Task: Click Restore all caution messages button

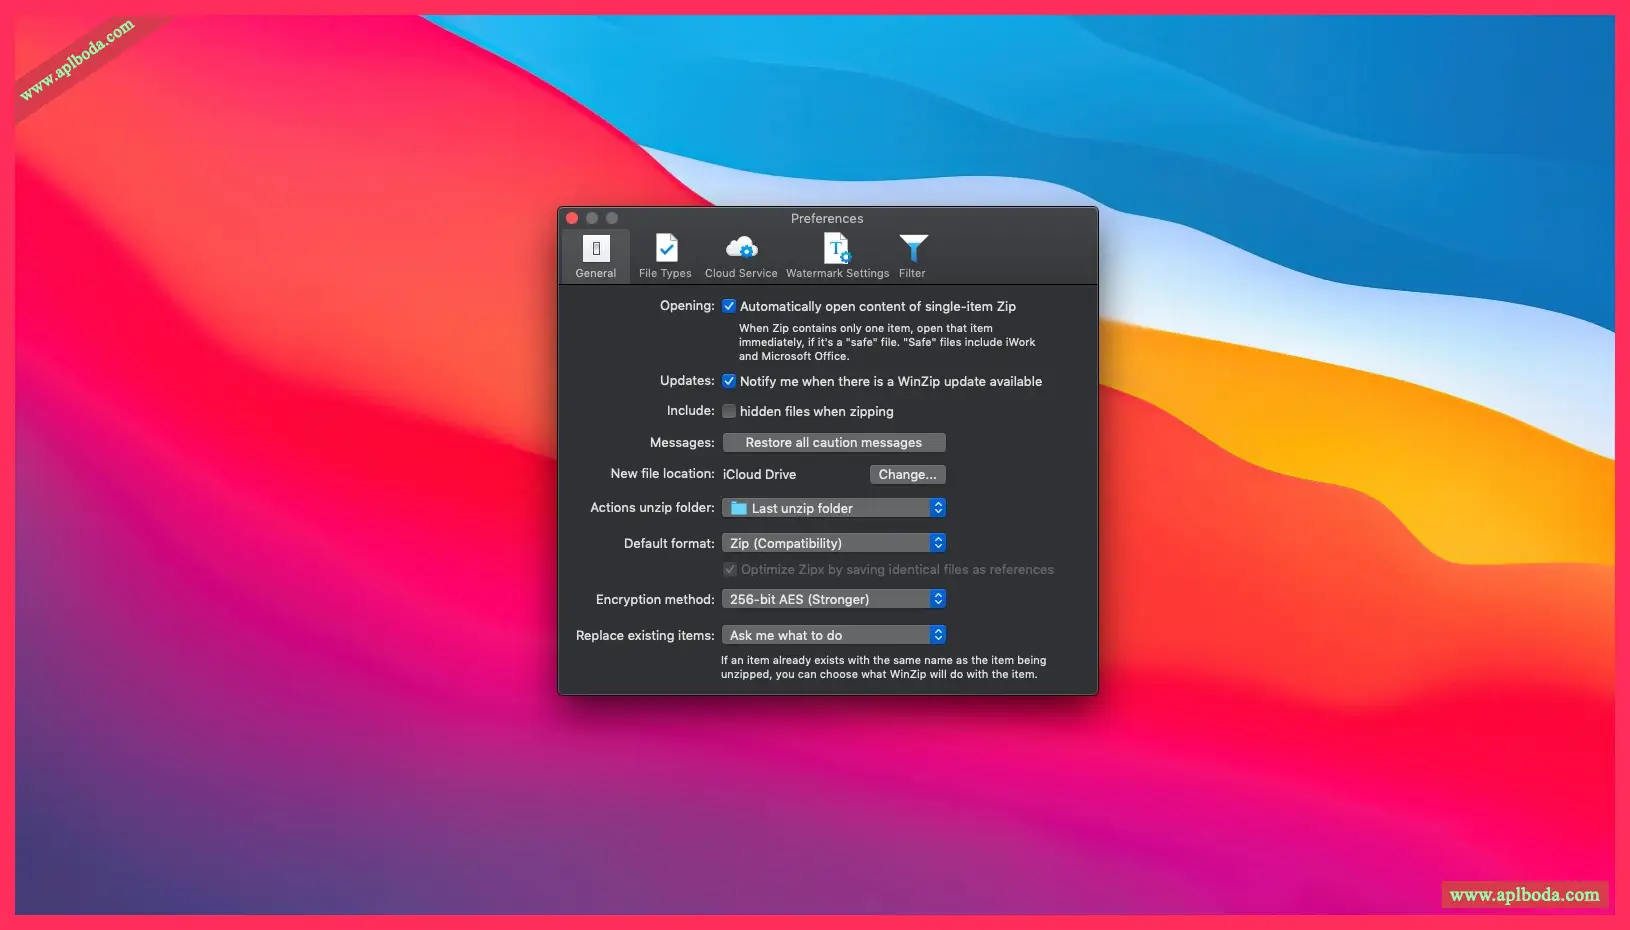Action: tap(834, 443)
